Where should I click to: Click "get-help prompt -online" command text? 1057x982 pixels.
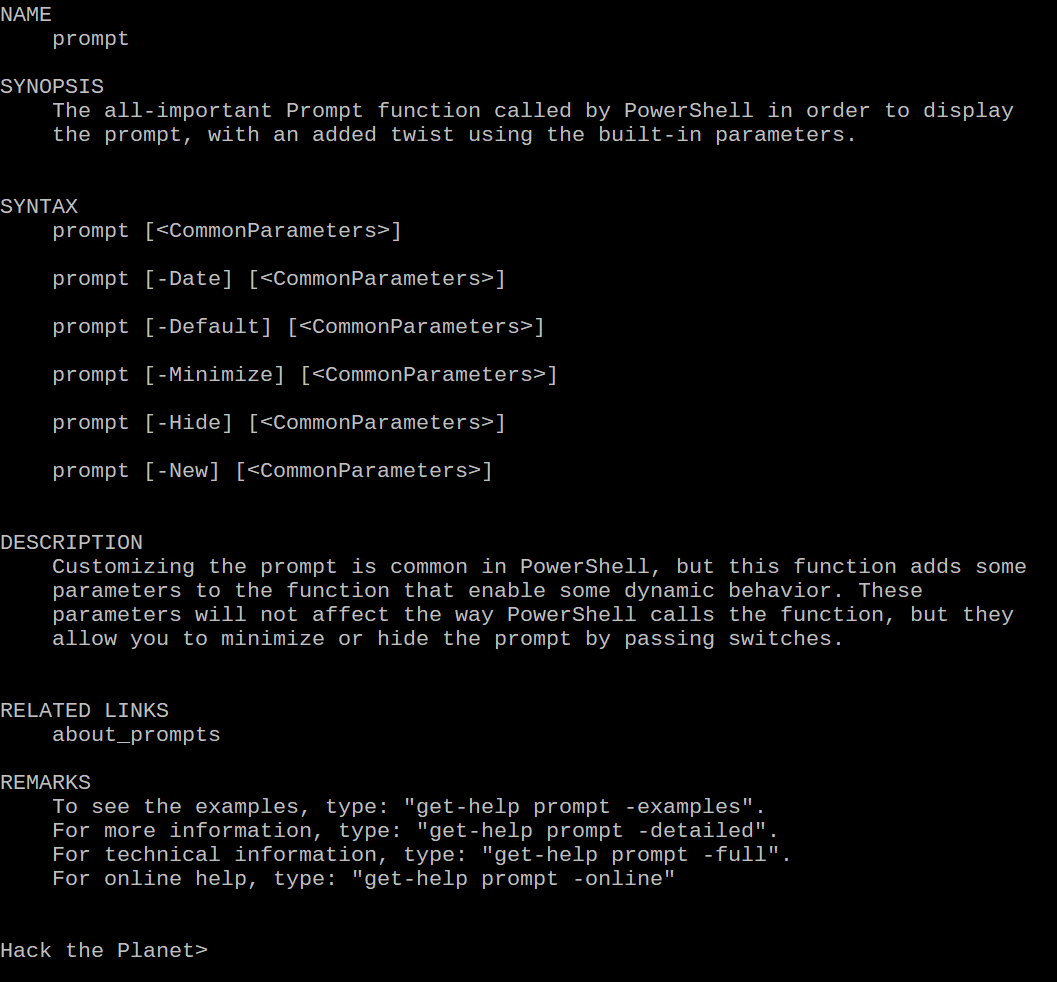(519, 879)
